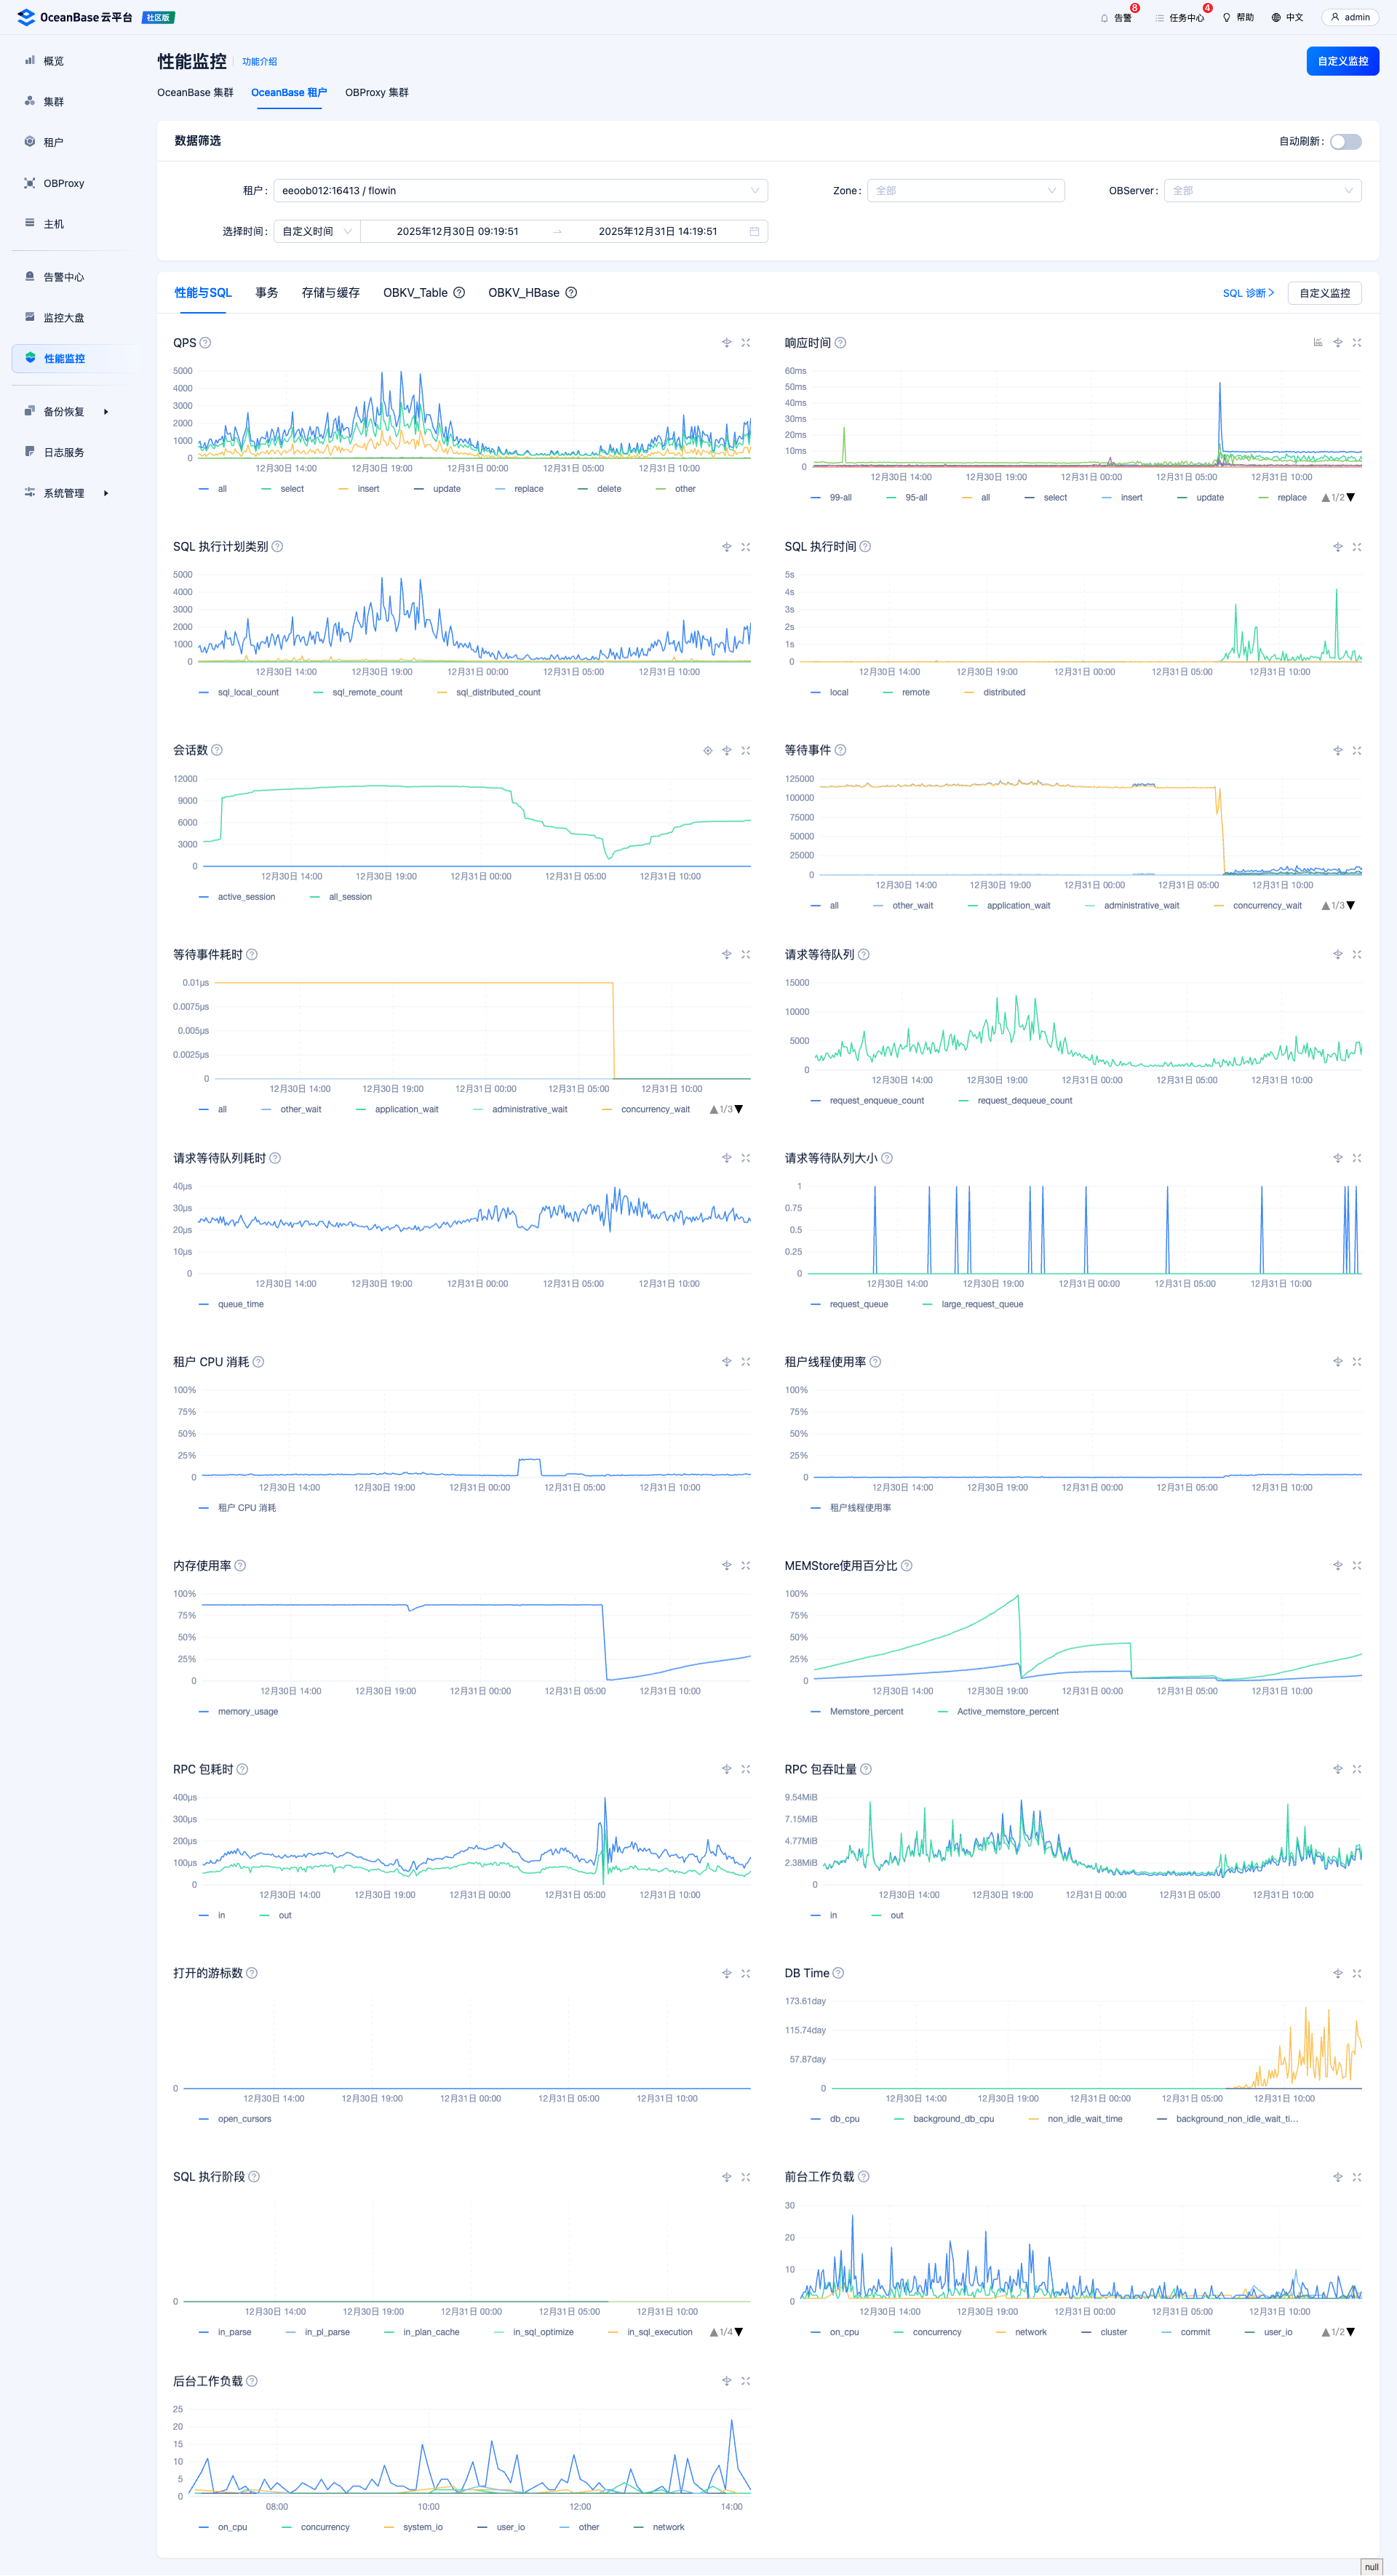1397x2576 pixels.
Task: Switch to OBProxy 集群 tab
Action: 377,93
